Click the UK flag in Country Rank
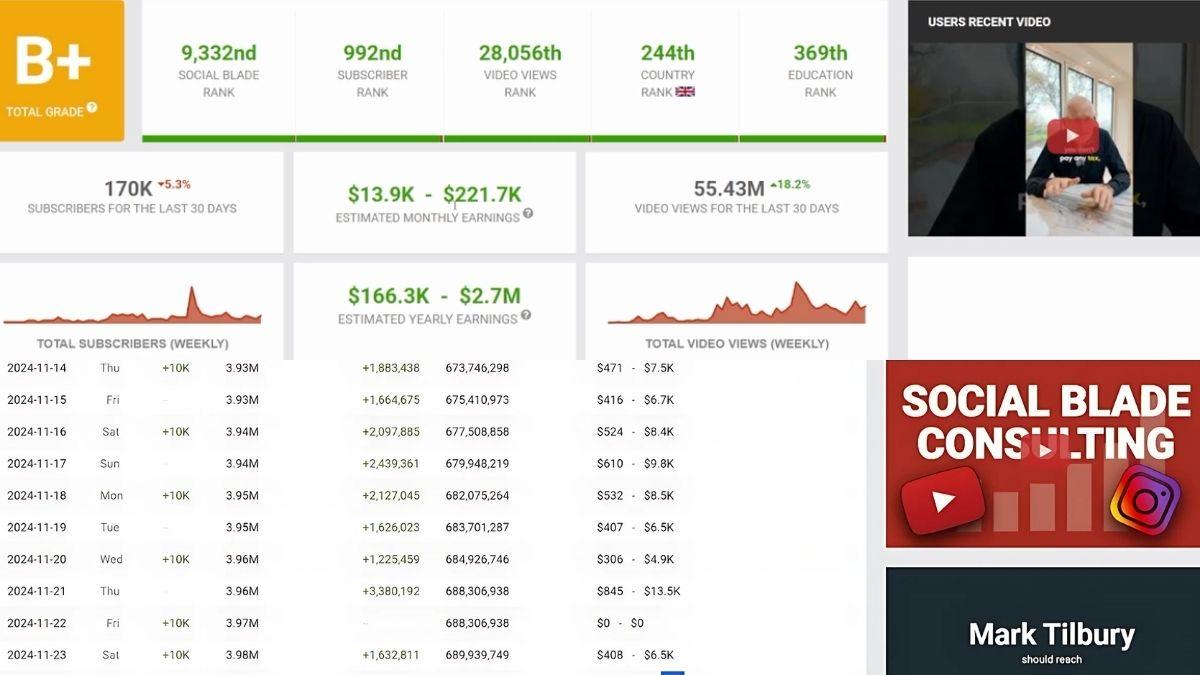Viewport: 1200px width, 675px height. coord(685,92)
